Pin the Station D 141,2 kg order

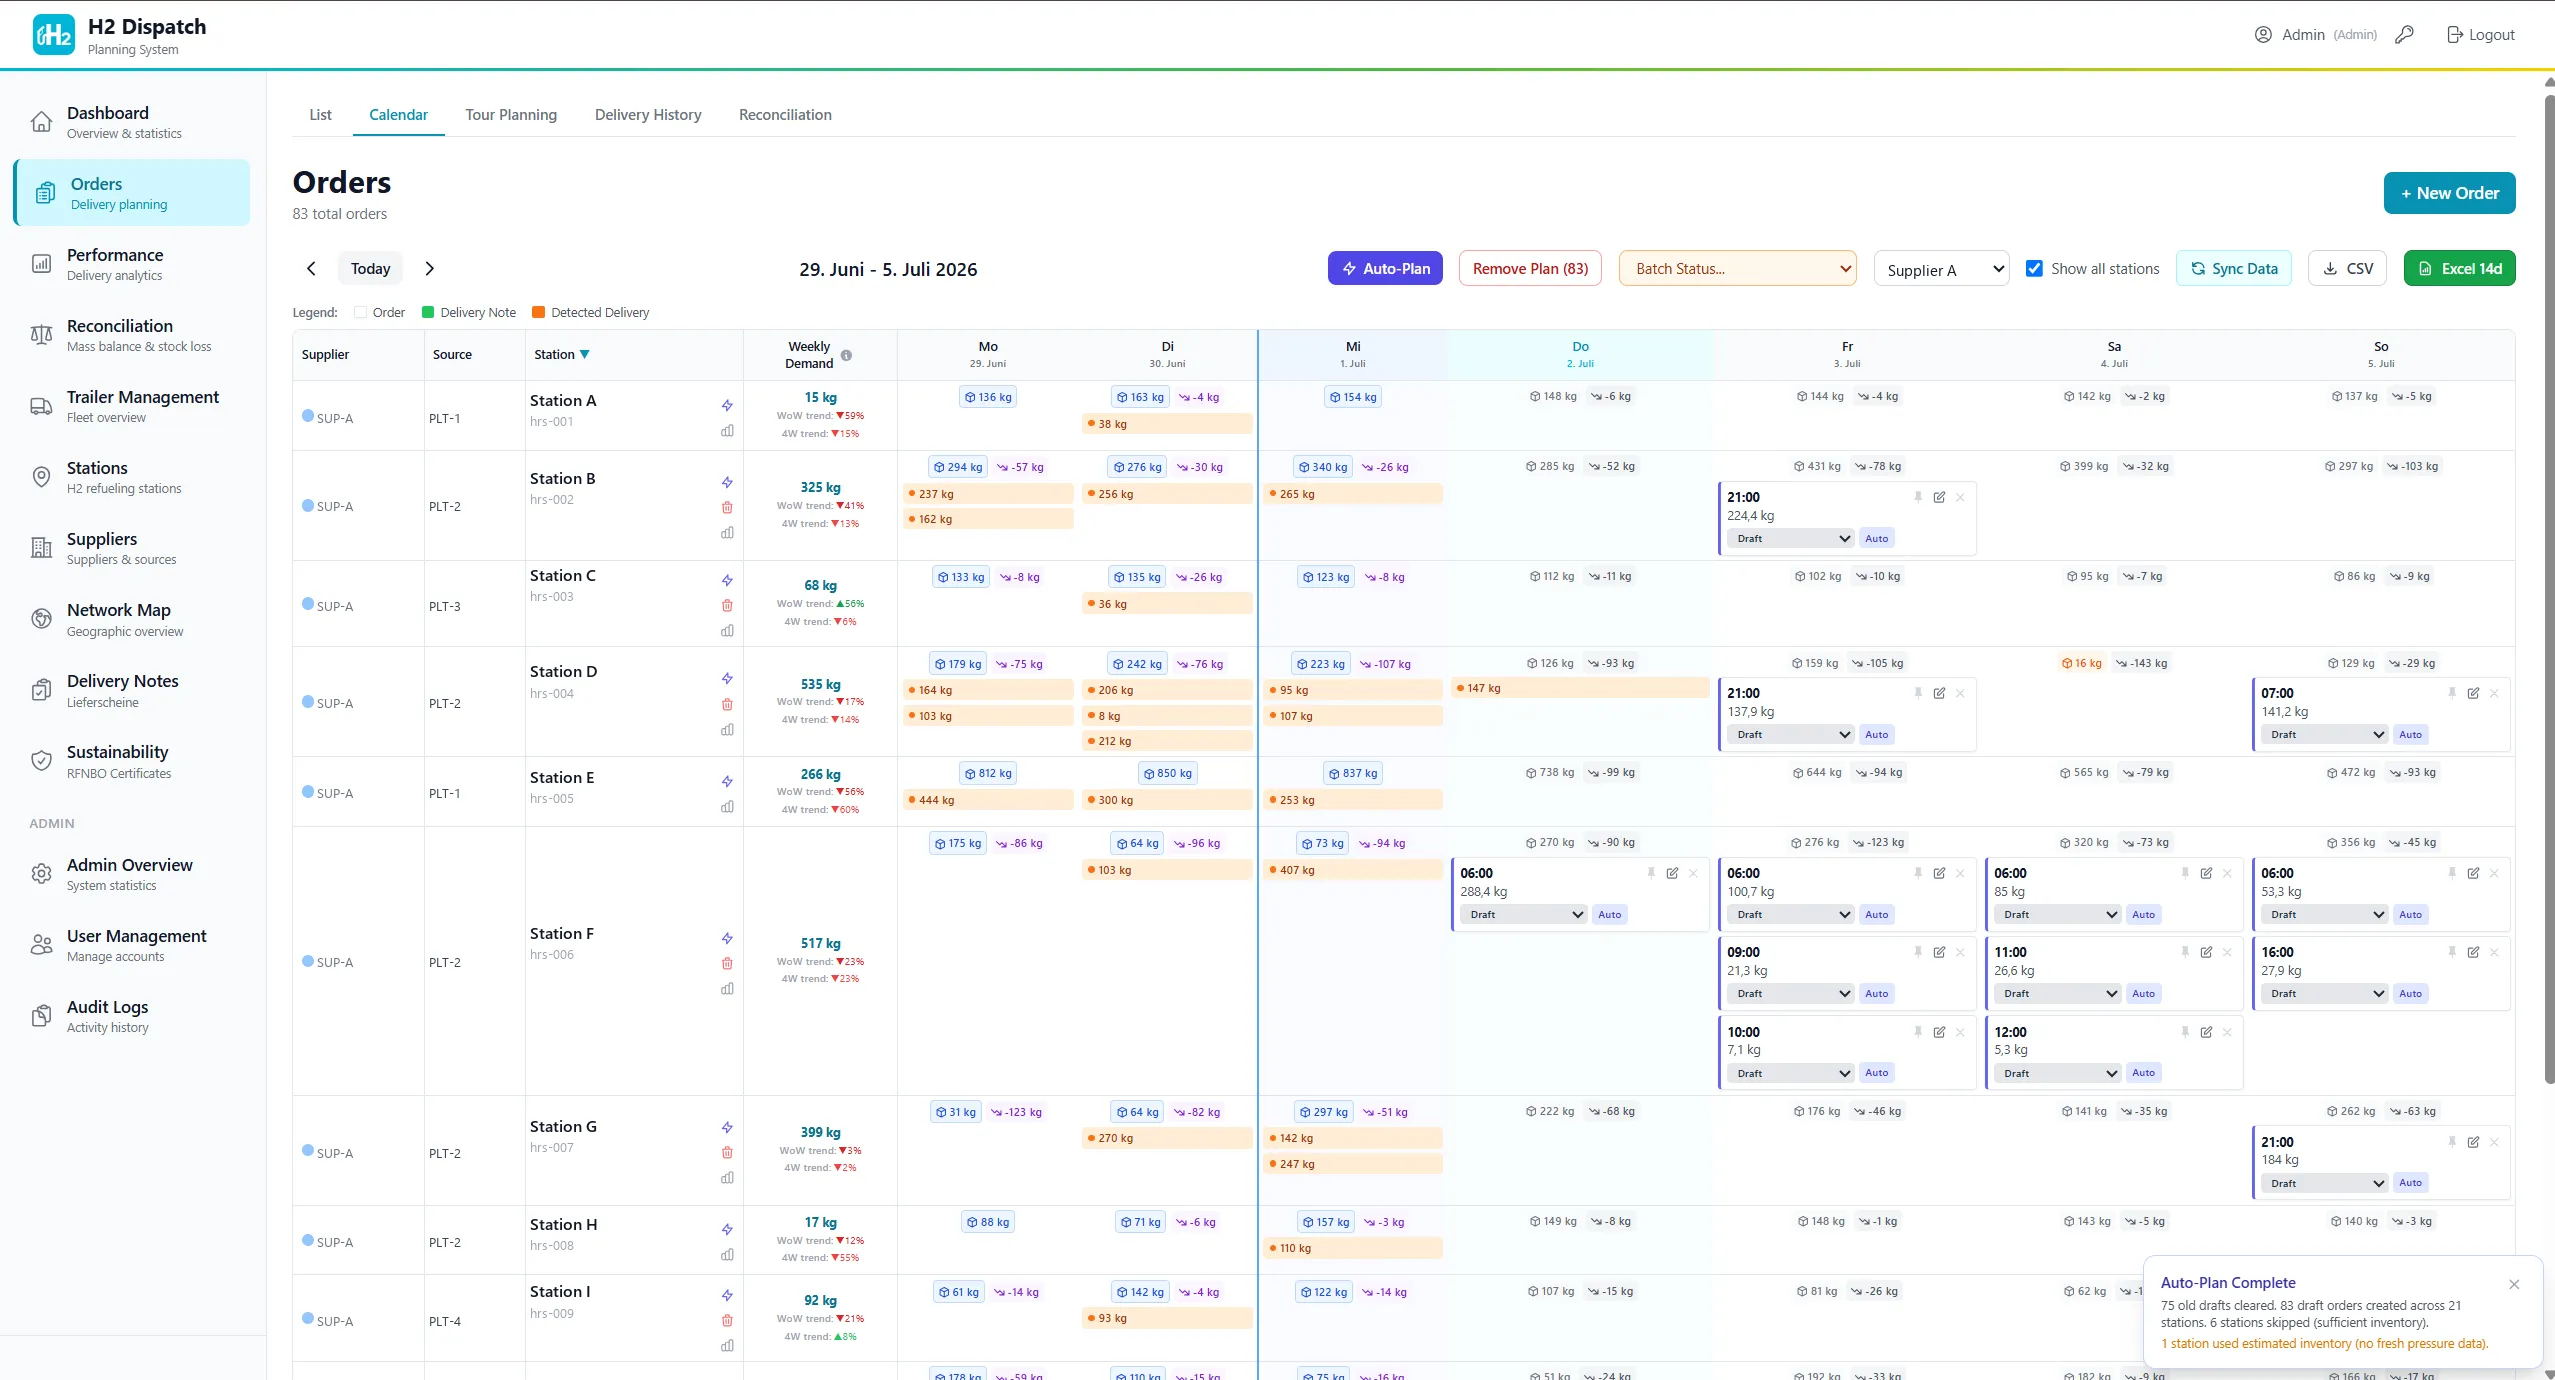point(2452,693)
